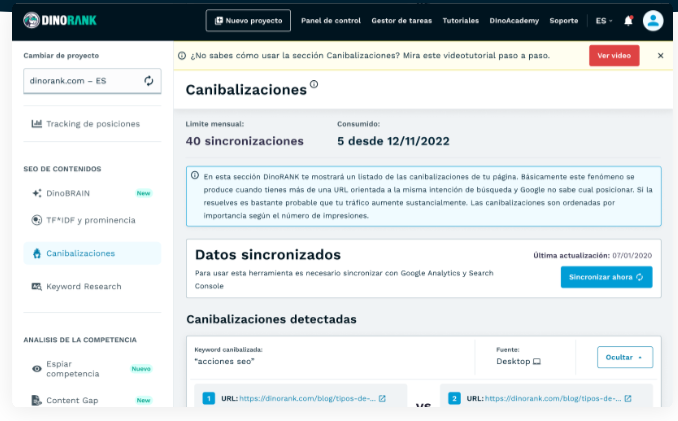678x421 pixels.
Task: Click the Desktop monitor icon
Action: [x=537, y=361]
